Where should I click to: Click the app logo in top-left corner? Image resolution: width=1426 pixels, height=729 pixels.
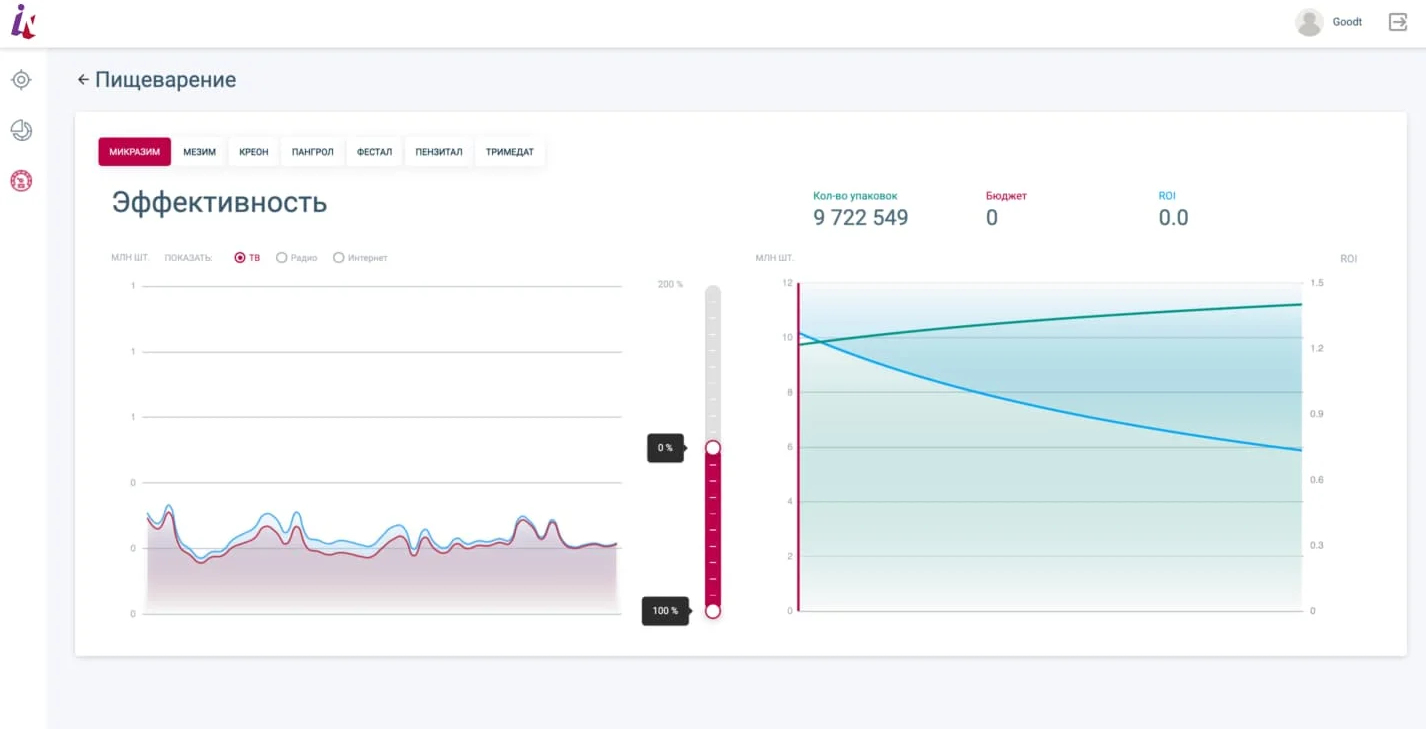coord(23,21)
